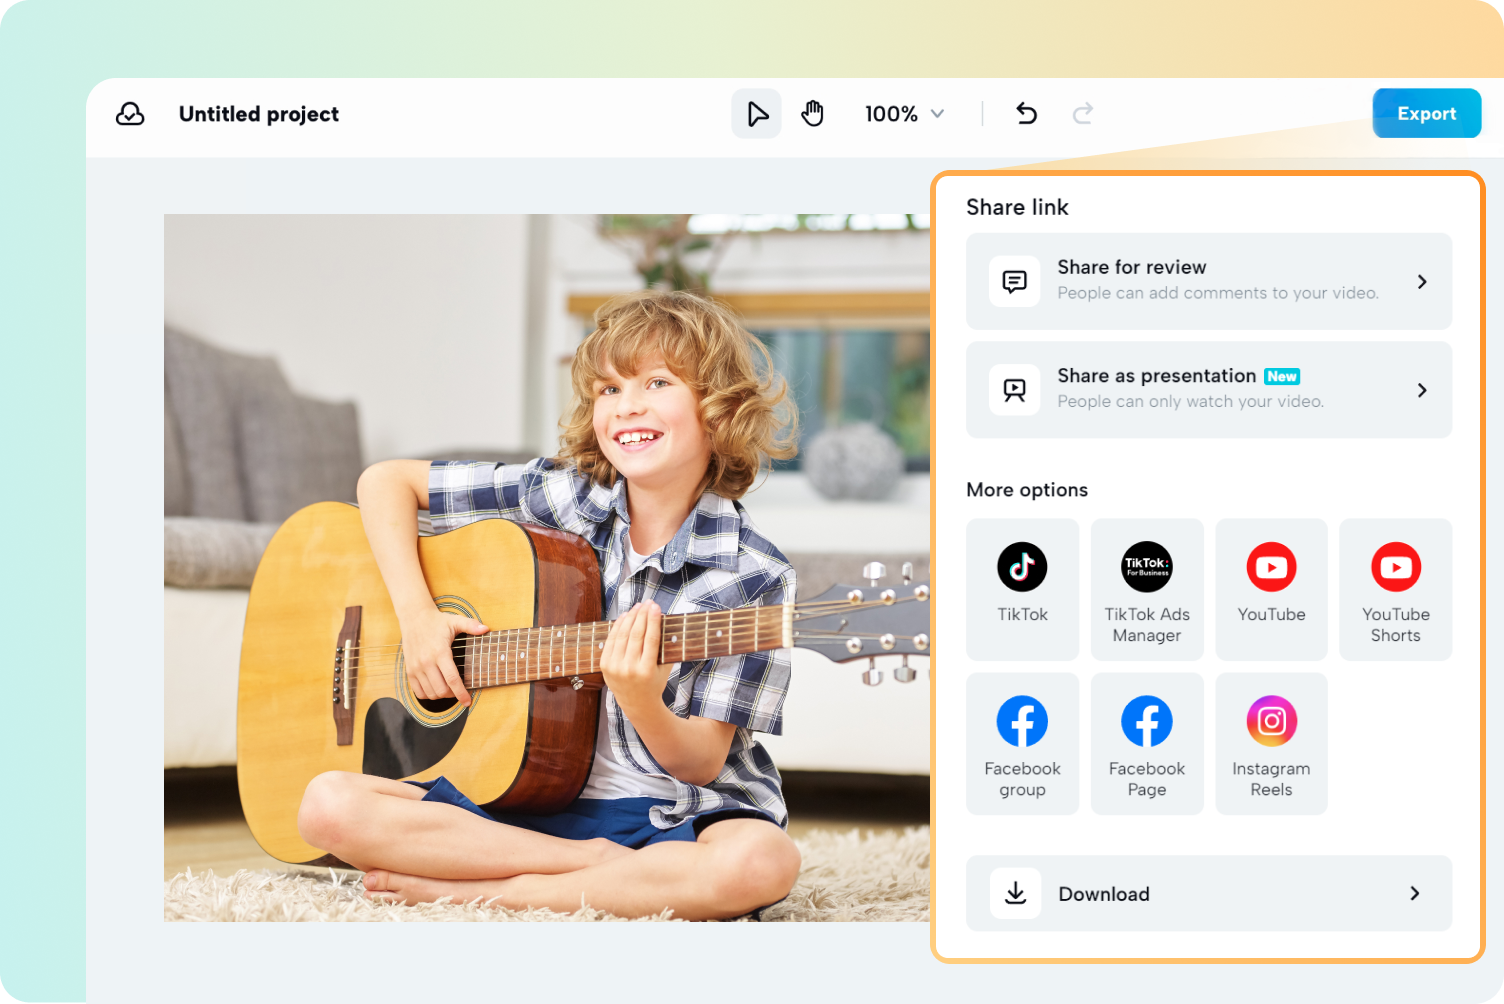Open the Download options
The width and height of the screenshot is (1504, 1004).
(x=1208, y=893)
